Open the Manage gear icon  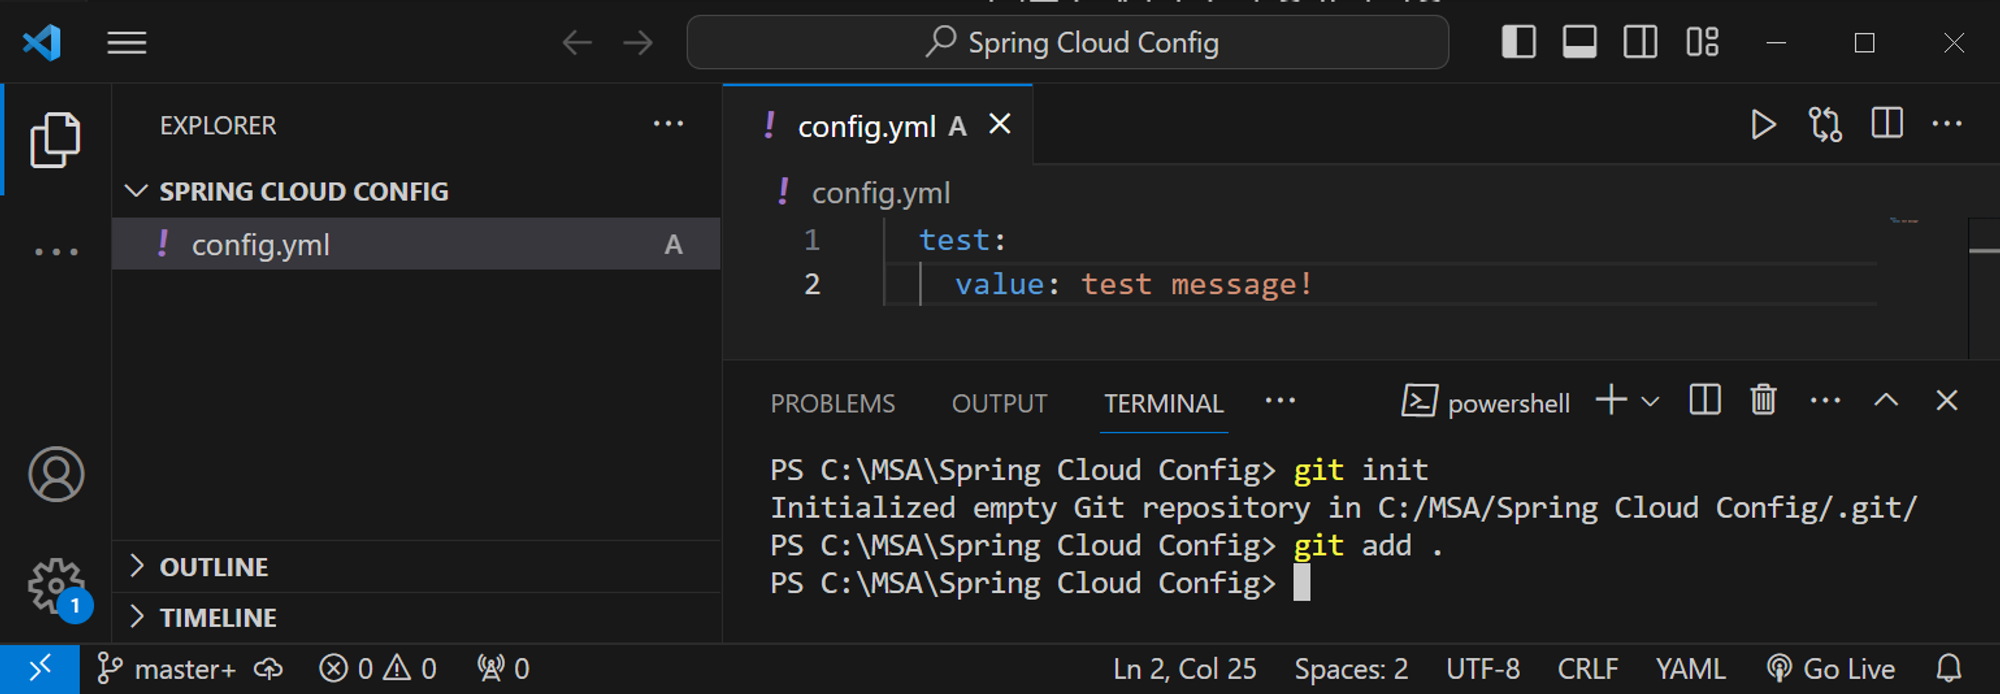[55, 586]
